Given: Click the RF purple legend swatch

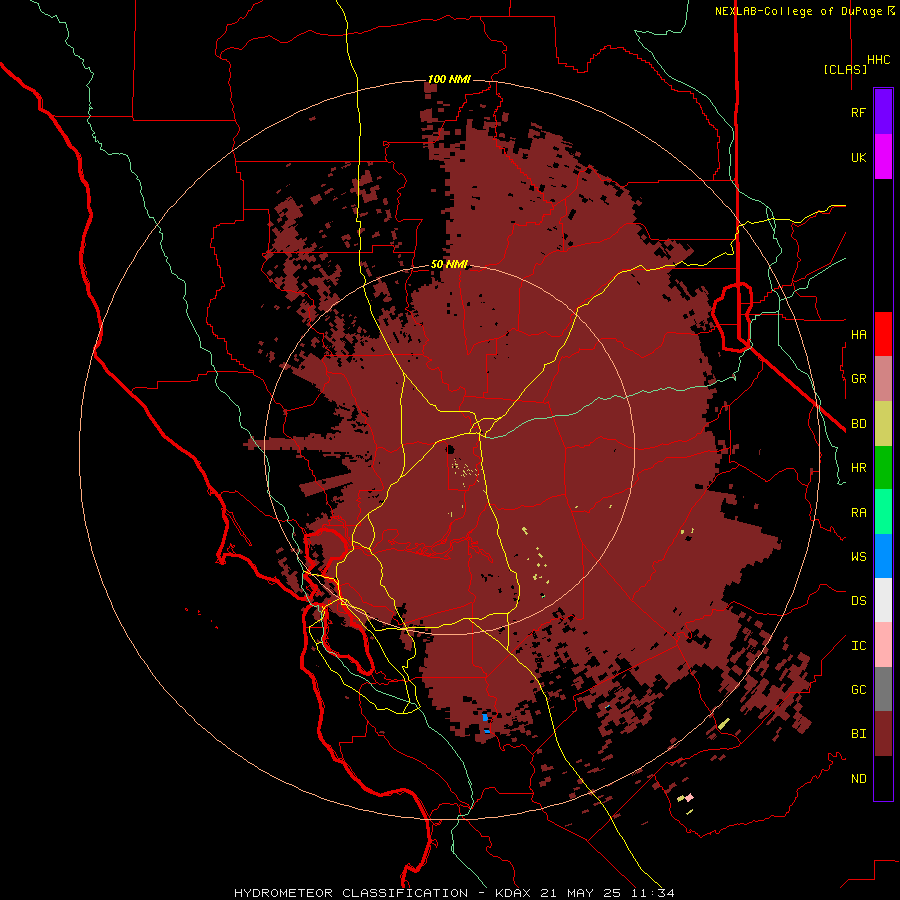Looking at the screenshot, I should coord(883,112).
